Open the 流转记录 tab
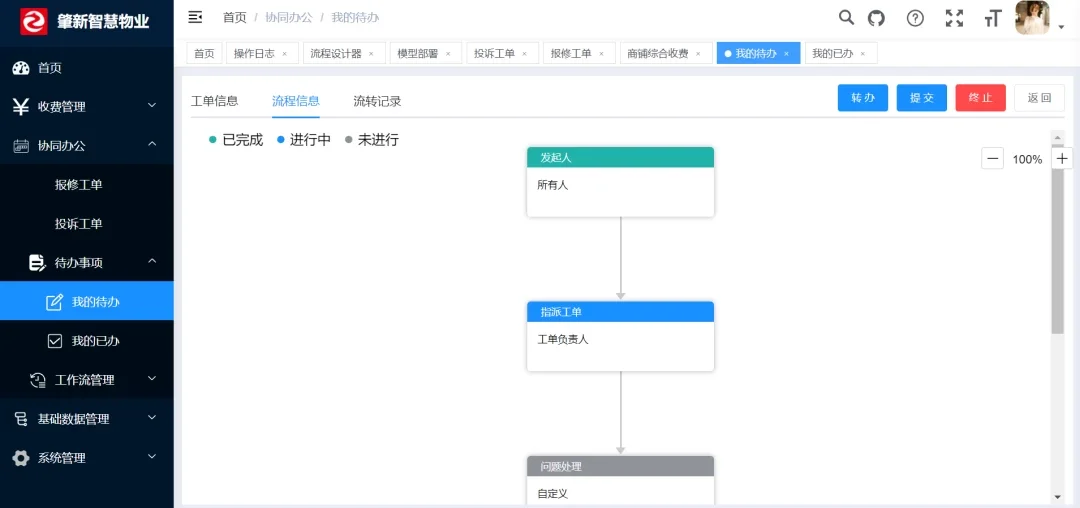The image size is (1080, 508). pyautogui.click(x=377, y=101)
